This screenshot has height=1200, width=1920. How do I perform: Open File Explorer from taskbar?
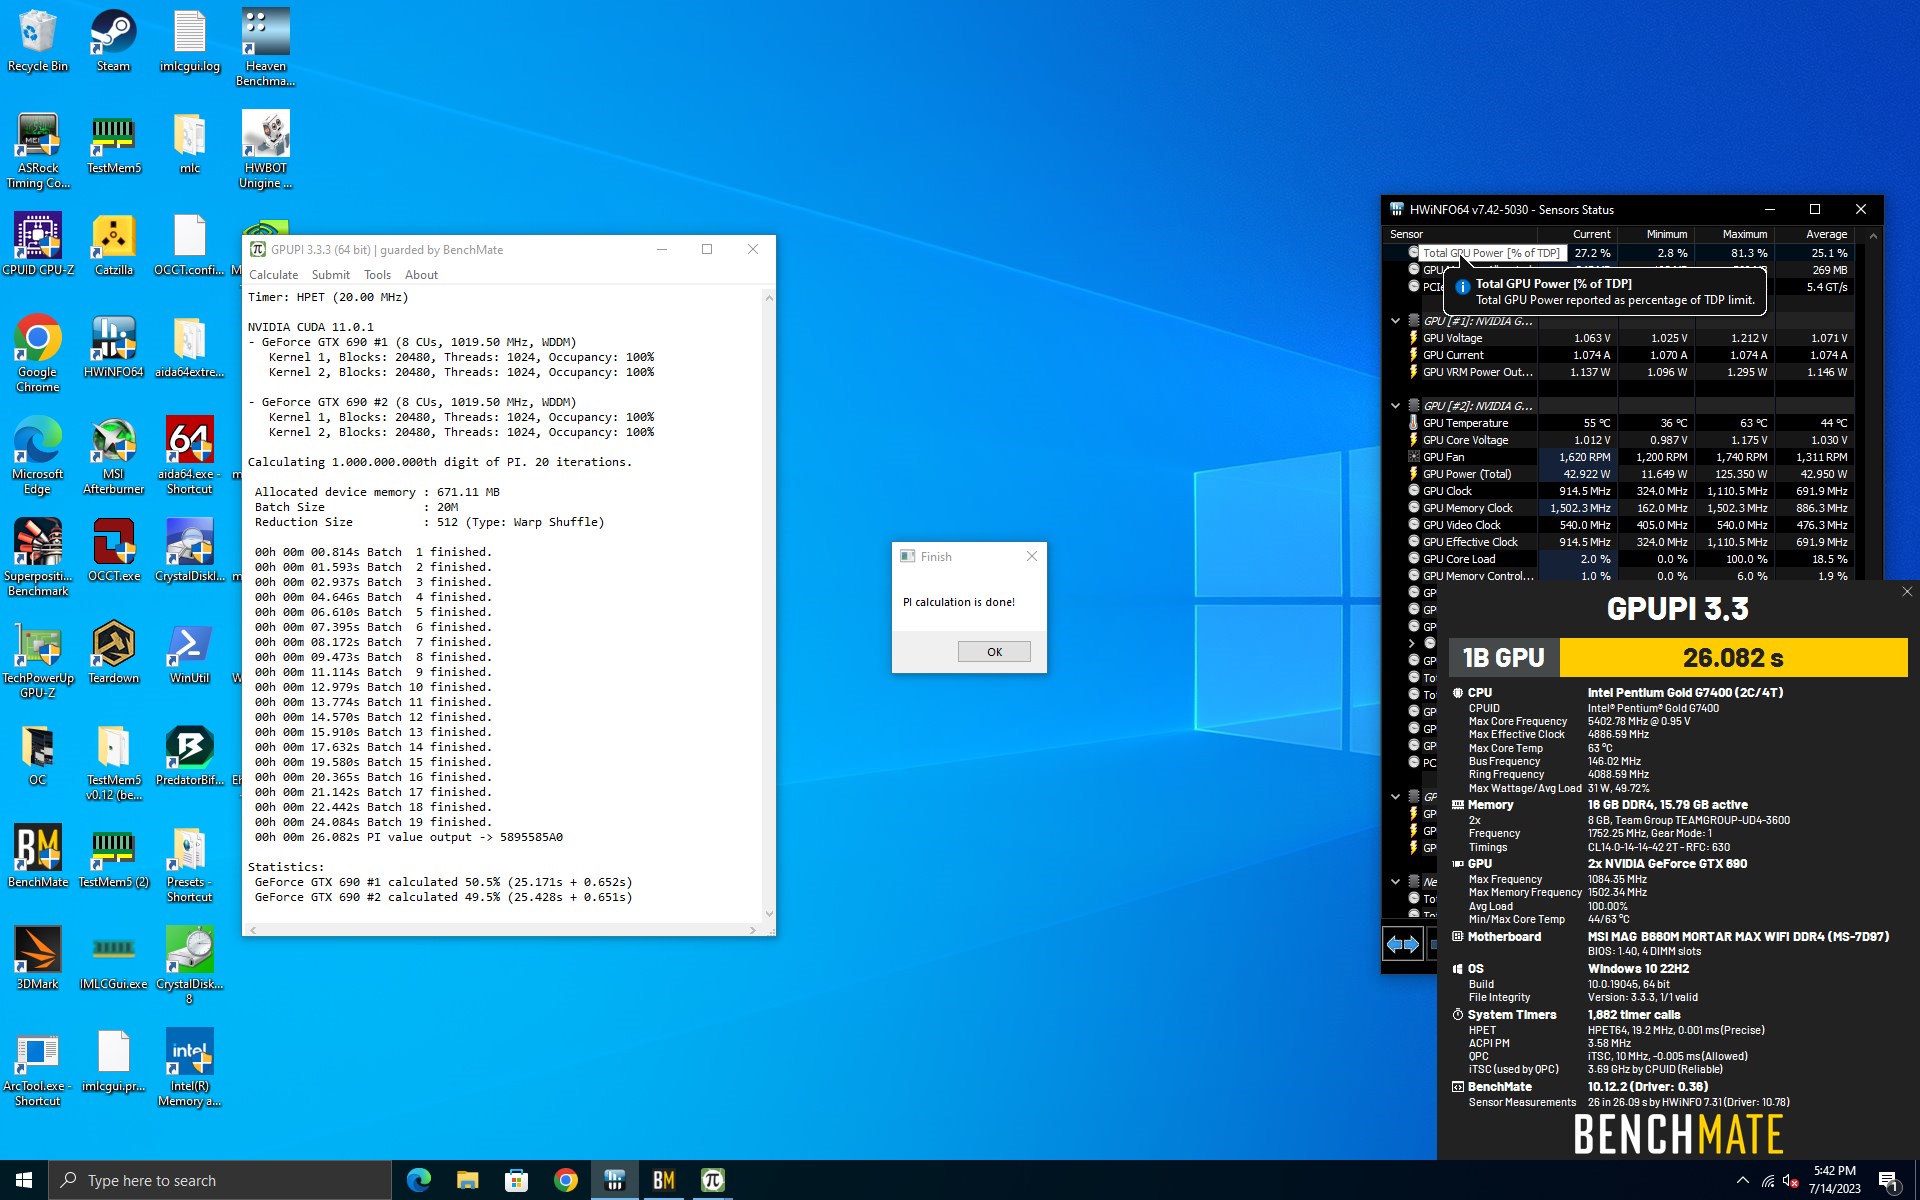pyautogui.click(x=467, y=1180)
